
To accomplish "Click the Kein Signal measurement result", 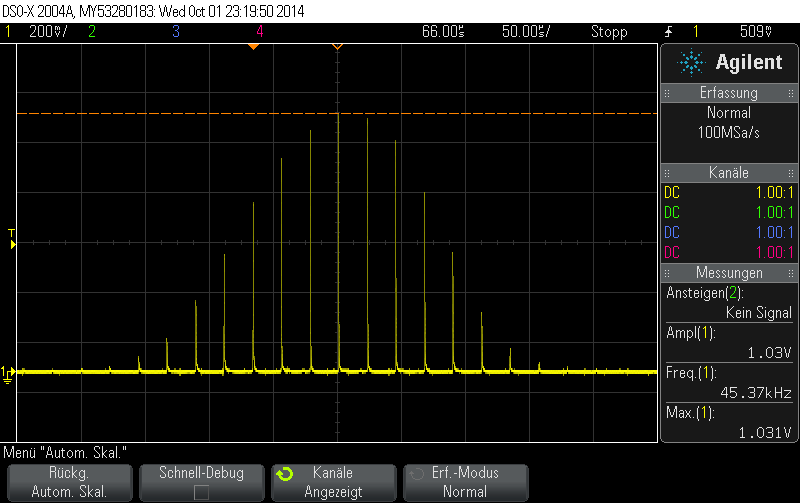I will tap(759, 313).
